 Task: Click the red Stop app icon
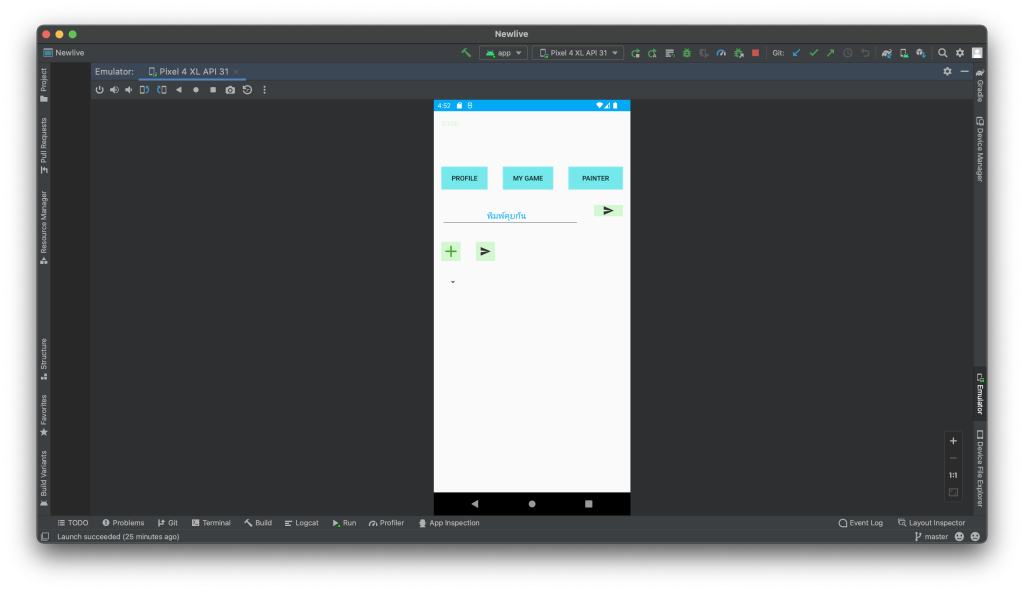pos(755,53)
